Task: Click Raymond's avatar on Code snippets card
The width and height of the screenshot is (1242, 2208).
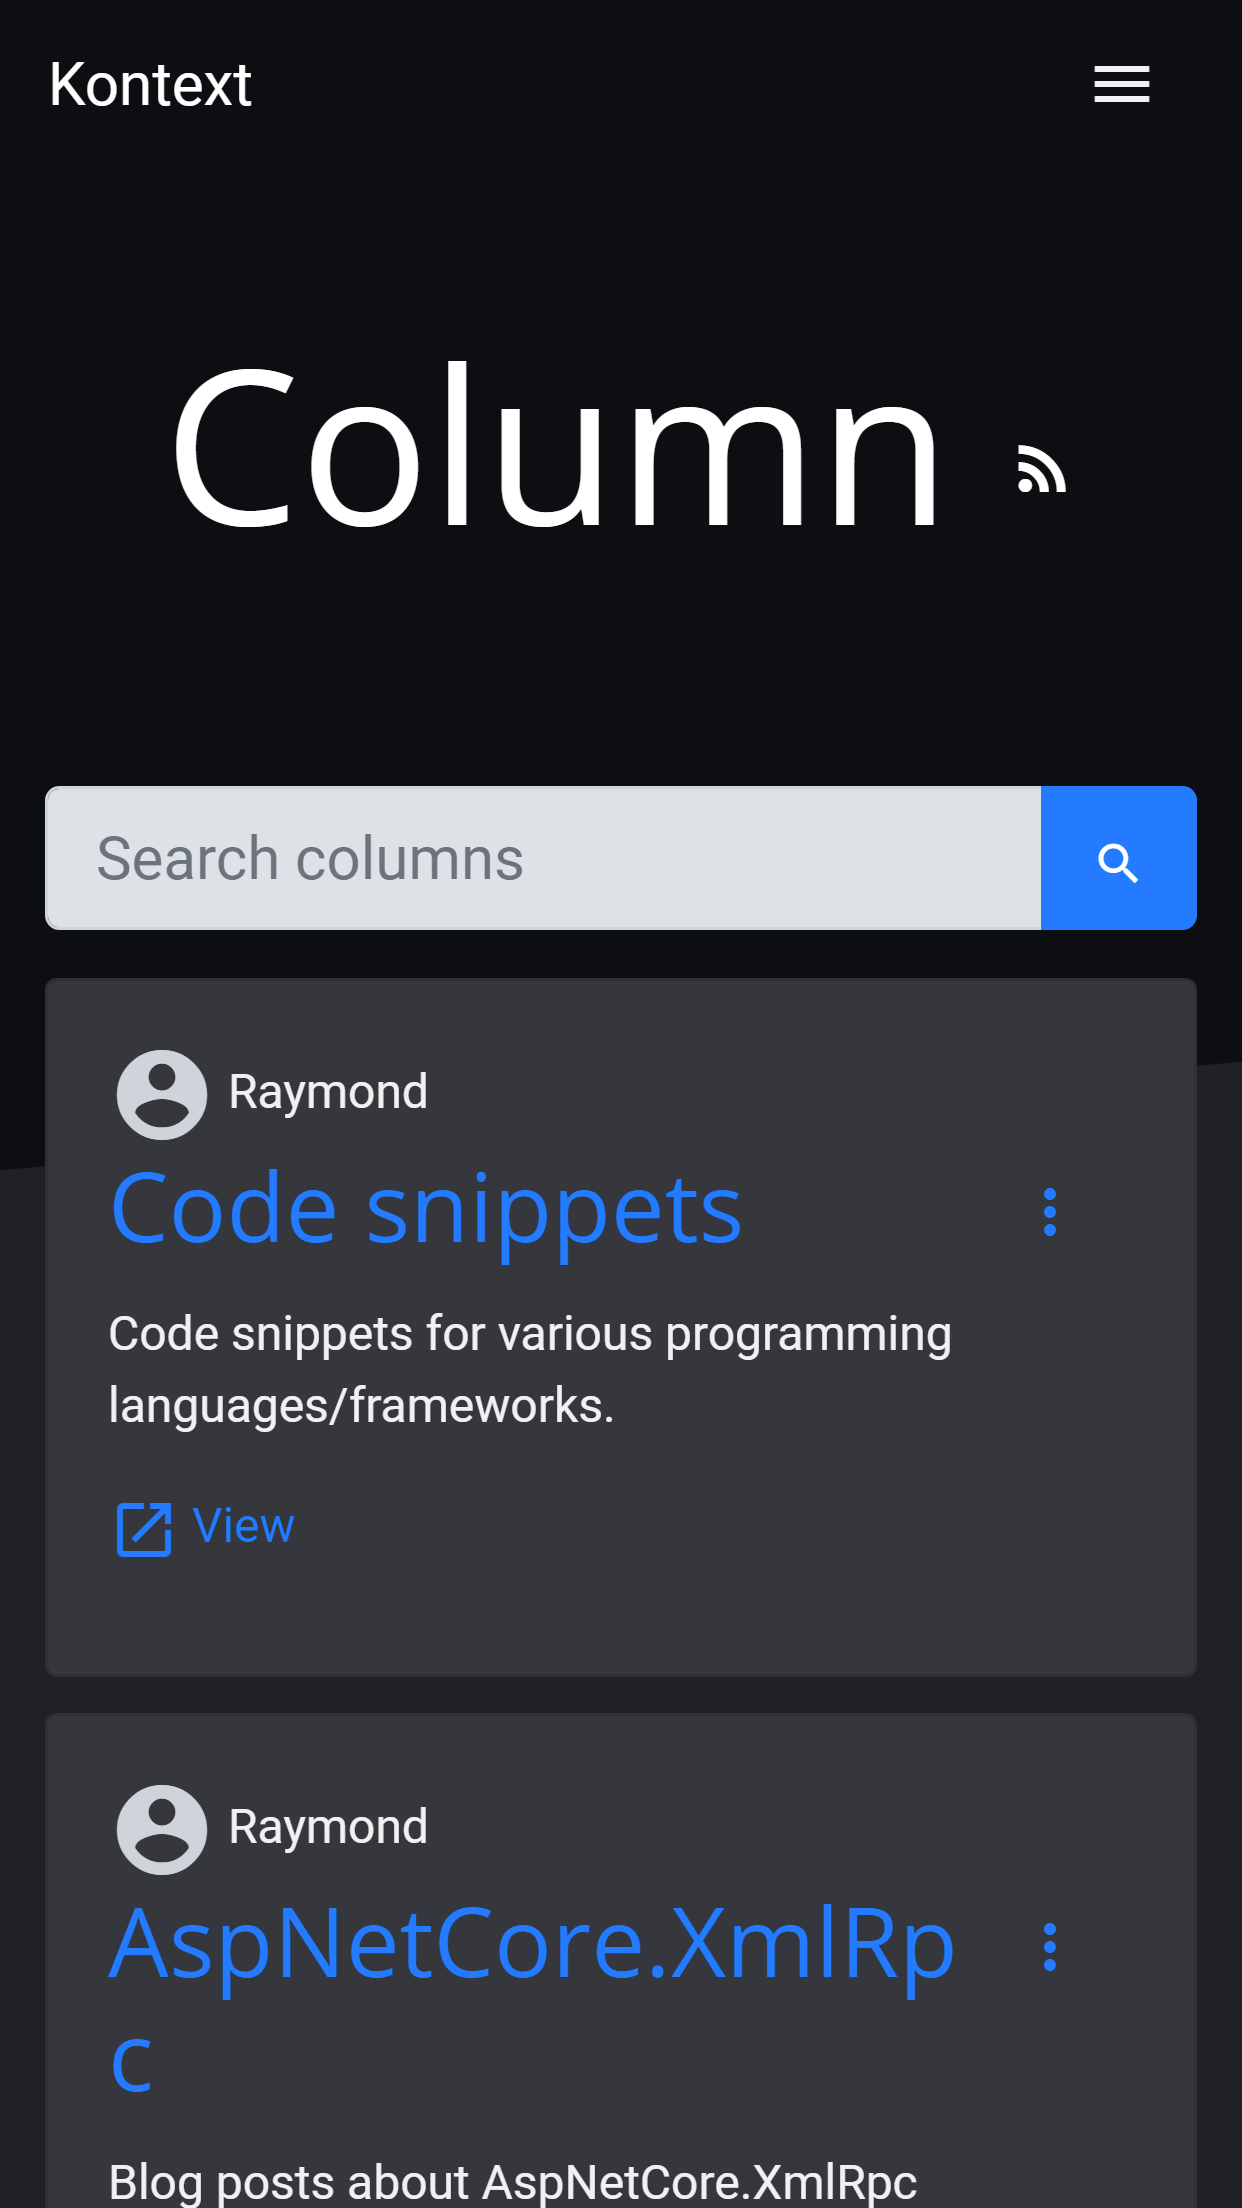Action: click(x=162, y=1094)
